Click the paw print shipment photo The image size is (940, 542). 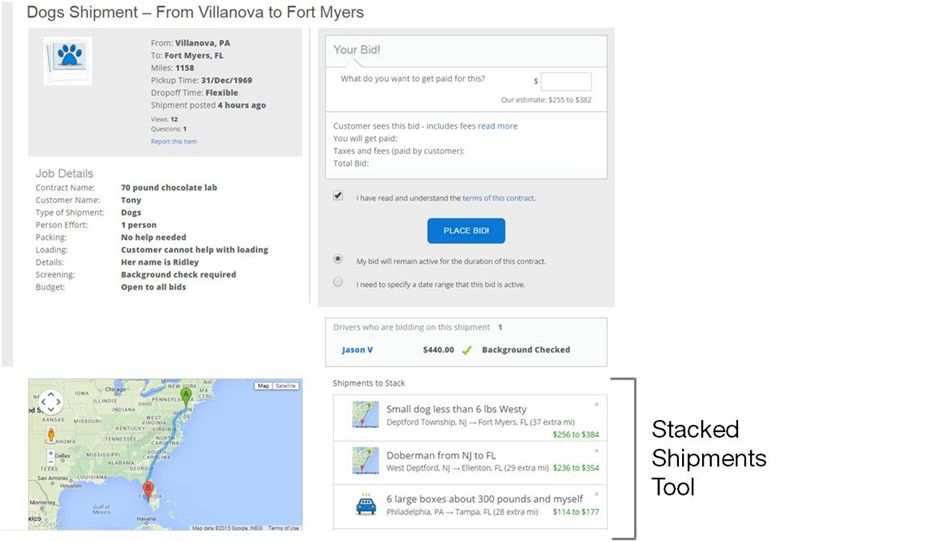coord(68,60)
